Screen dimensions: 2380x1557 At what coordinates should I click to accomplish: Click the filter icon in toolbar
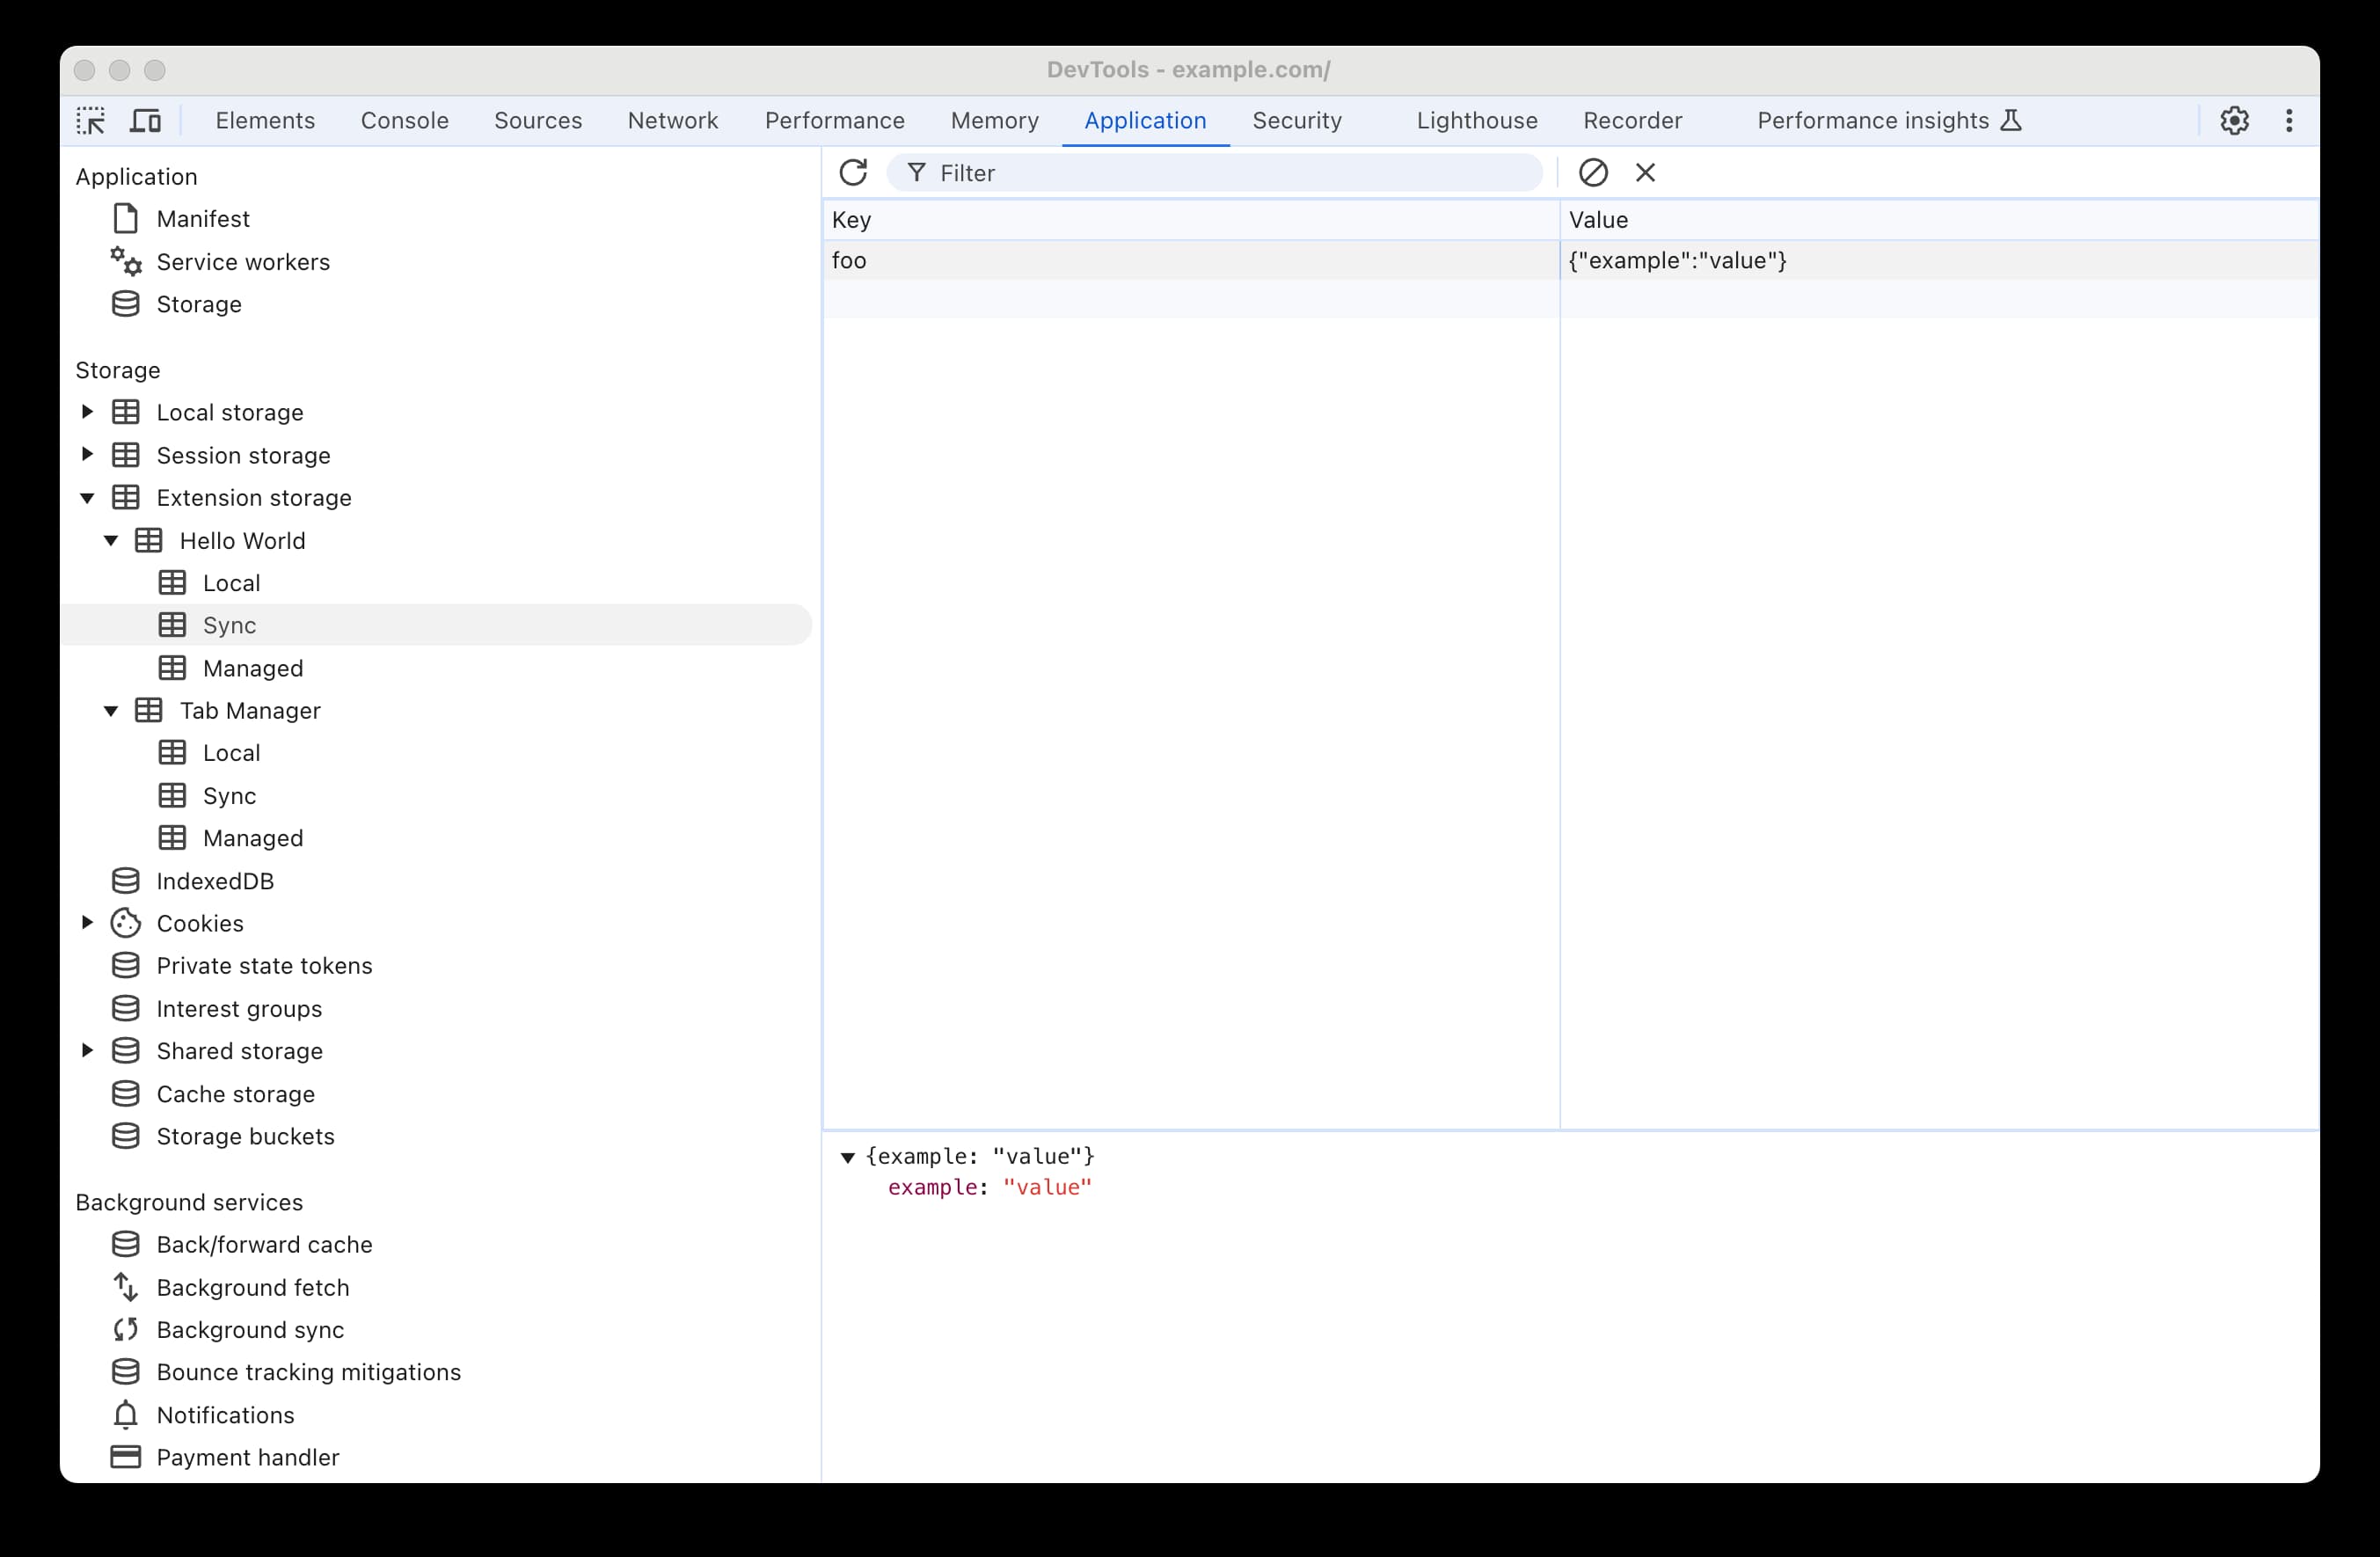916,172
